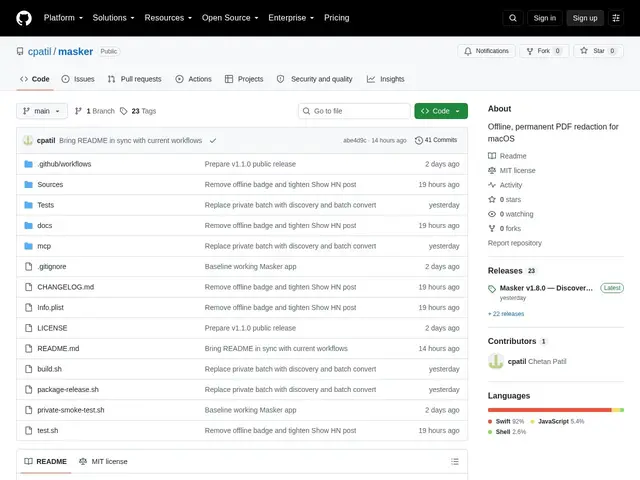
Task: Click the build.sh file icon
Action: tap(28, 369)
